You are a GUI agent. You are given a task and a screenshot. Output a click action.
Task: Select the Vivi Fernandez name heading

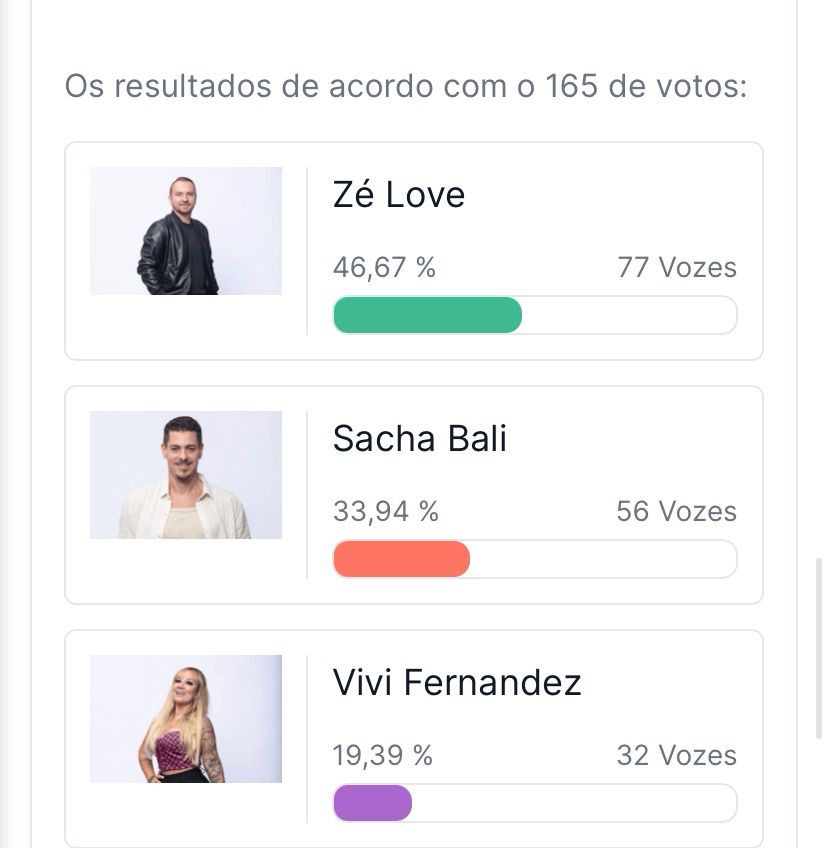[x=457, y=683]
